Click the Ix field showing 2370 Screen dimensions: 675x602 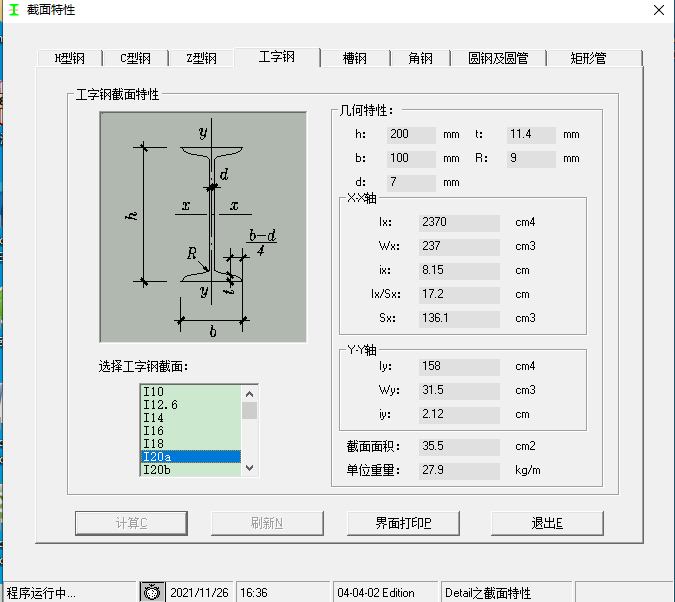coord(459,222)
